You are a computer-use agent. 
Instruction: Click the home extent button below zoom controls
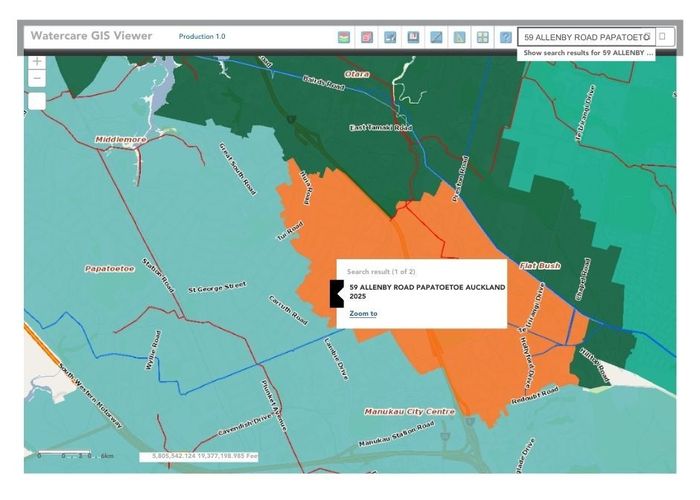37,100
